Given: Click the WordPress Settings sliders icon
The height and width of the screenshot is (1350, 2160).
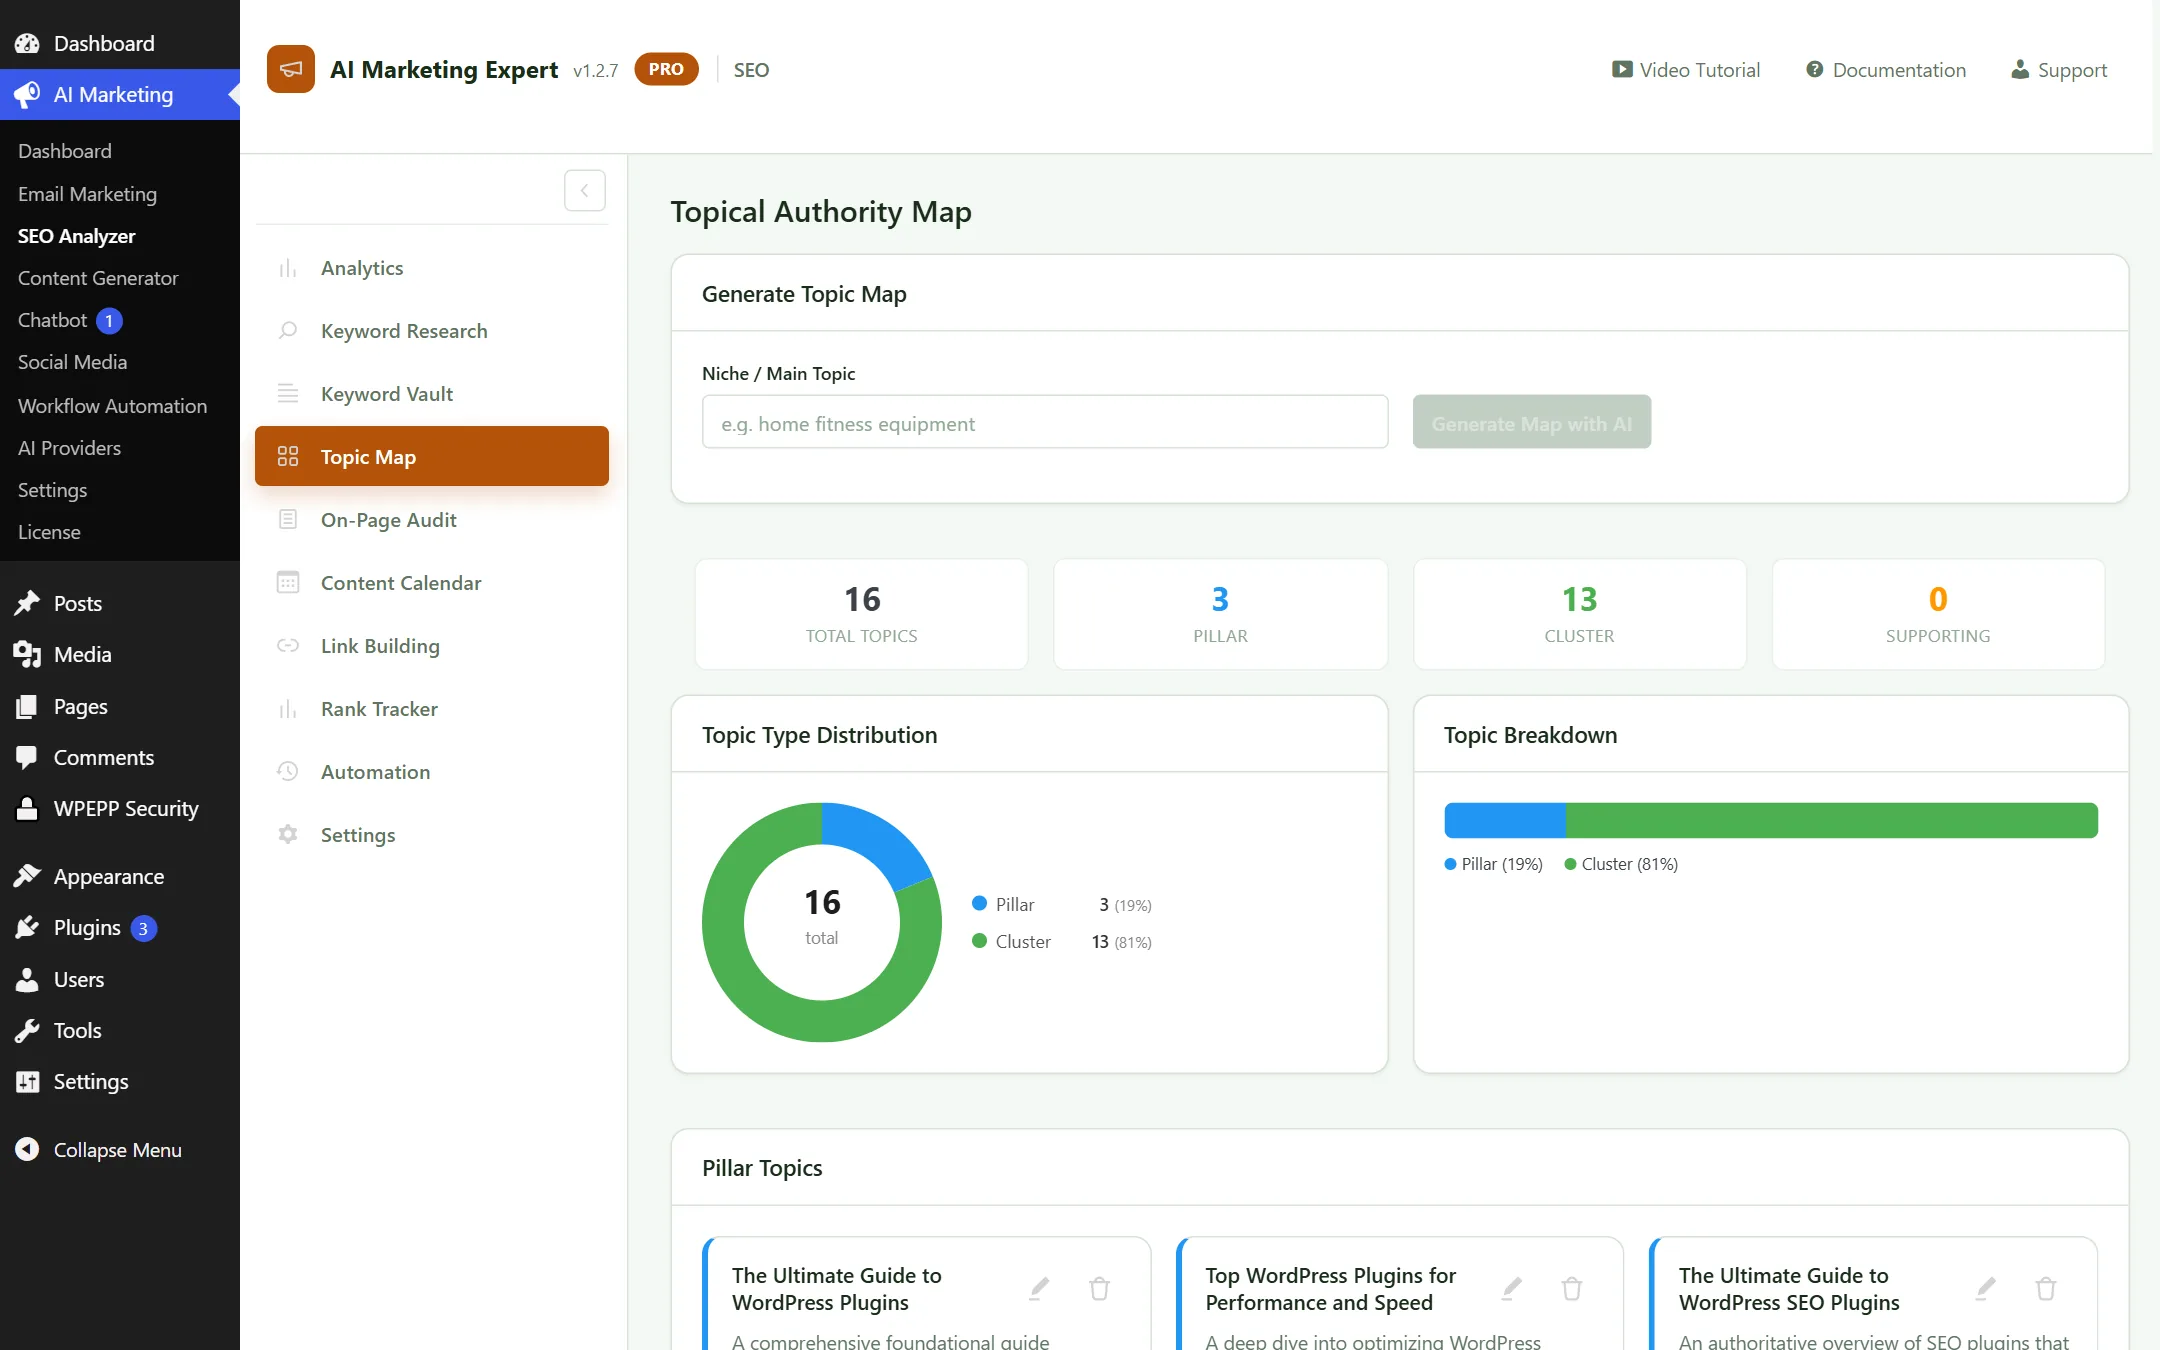Looking at the screenshot, I should click(27, 1081).
